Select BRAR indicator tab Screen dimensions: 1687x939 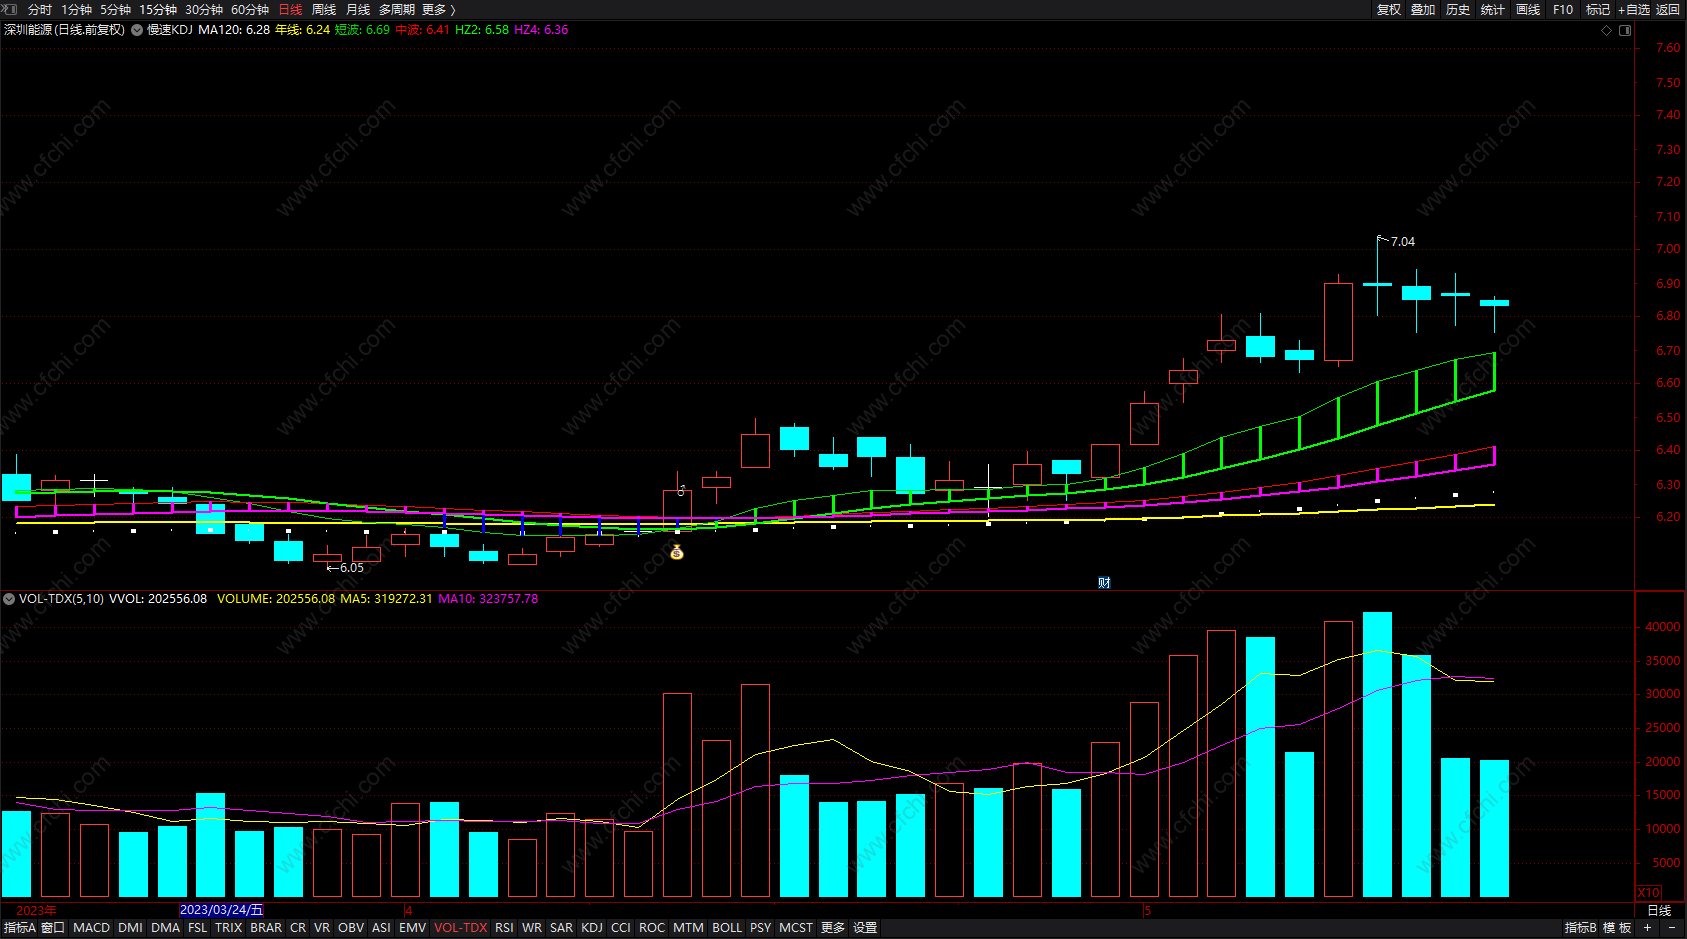click(266, 928)
